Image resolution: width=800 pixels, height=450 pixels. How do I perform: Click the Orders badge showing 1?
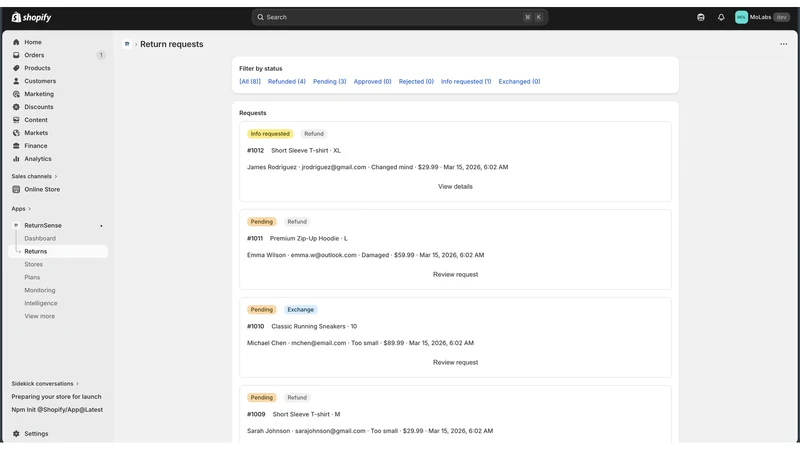tap(101, 55)
